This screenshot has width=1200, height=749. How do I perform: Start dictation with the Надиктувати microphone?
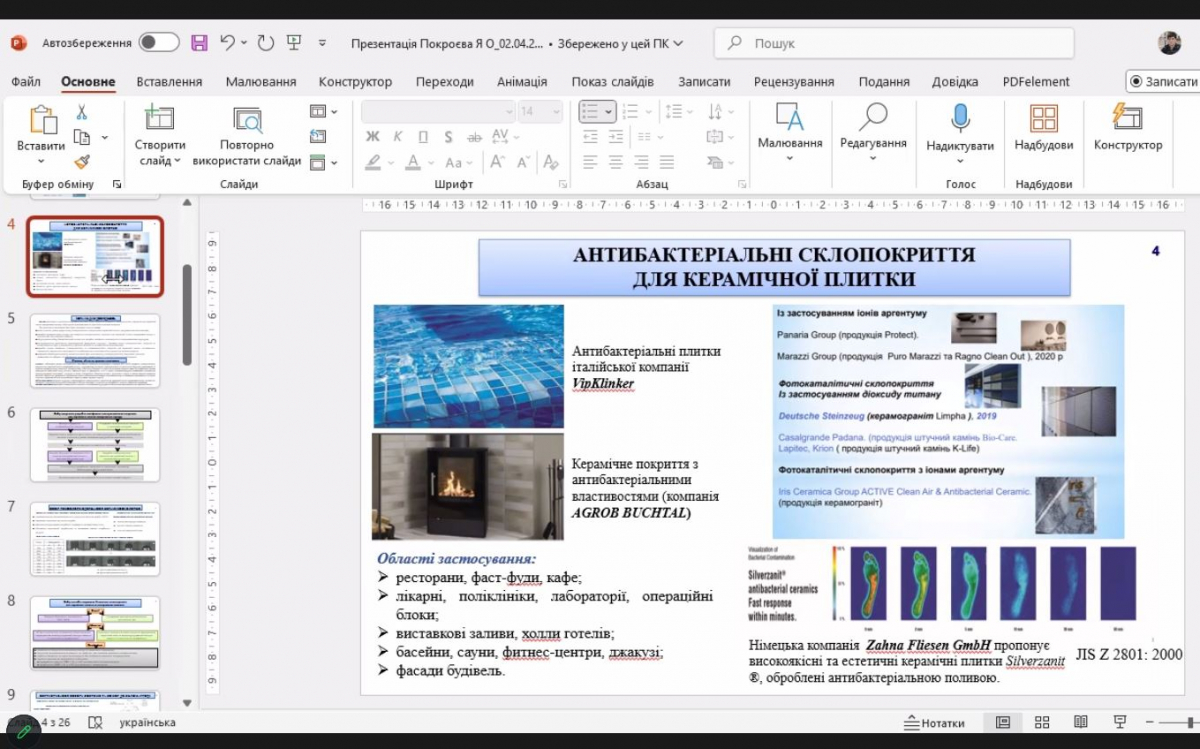pyautogui.click(x=960, y=118)
